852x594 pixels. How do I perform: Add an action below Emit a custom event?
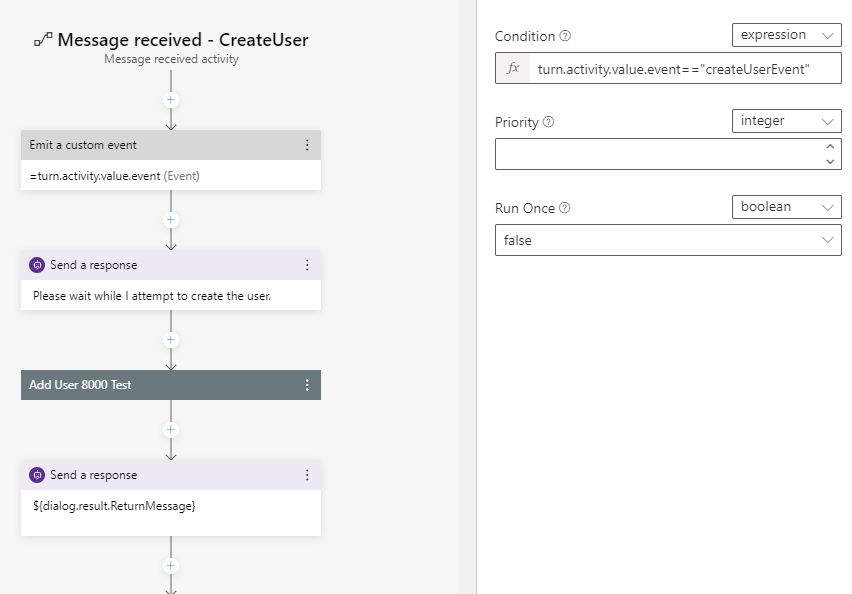[x=171, y=220]
